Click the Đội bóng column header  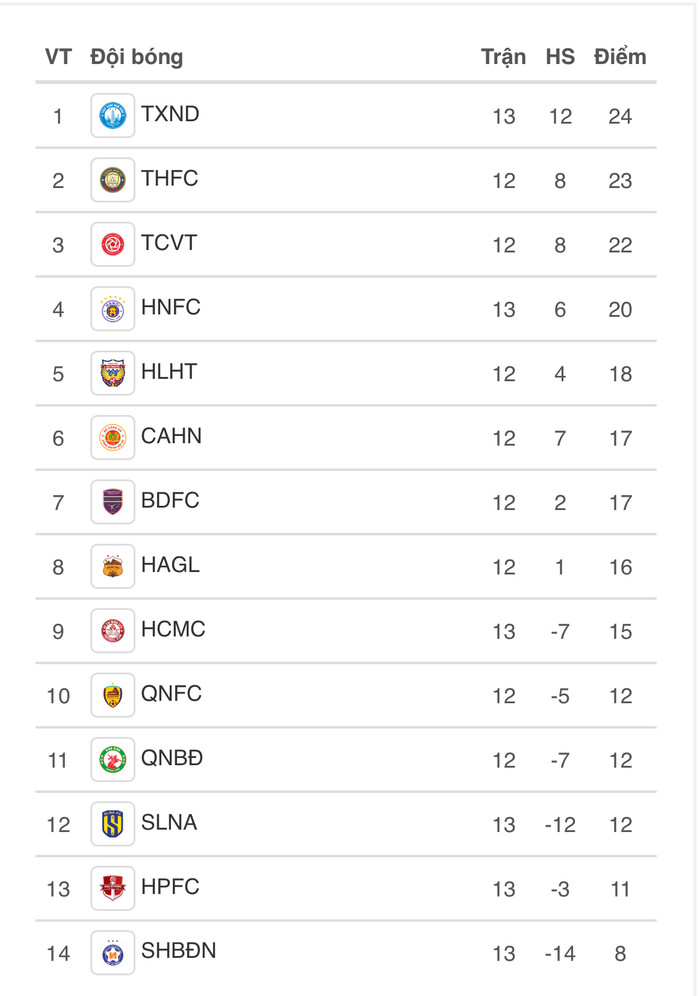[x=136, y=56]
